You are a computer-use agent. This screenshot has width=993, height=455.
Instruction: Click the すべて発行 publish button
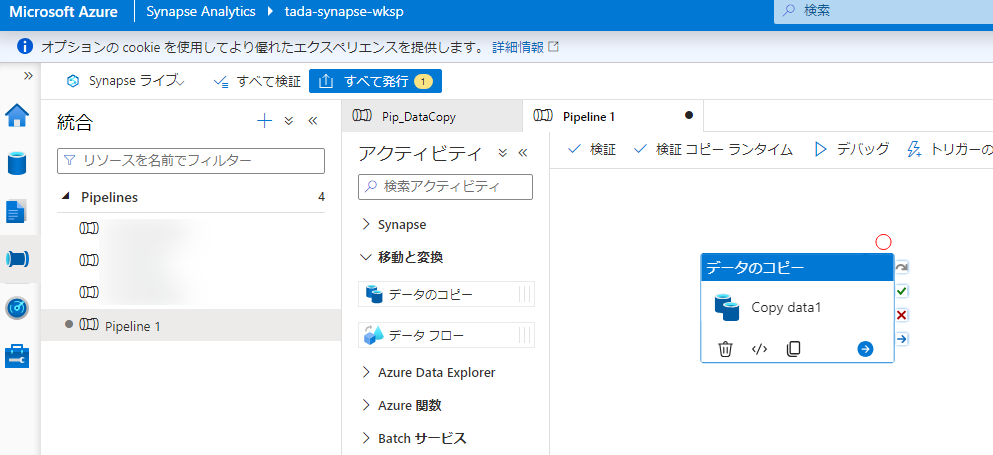click(x=375, y=81)
